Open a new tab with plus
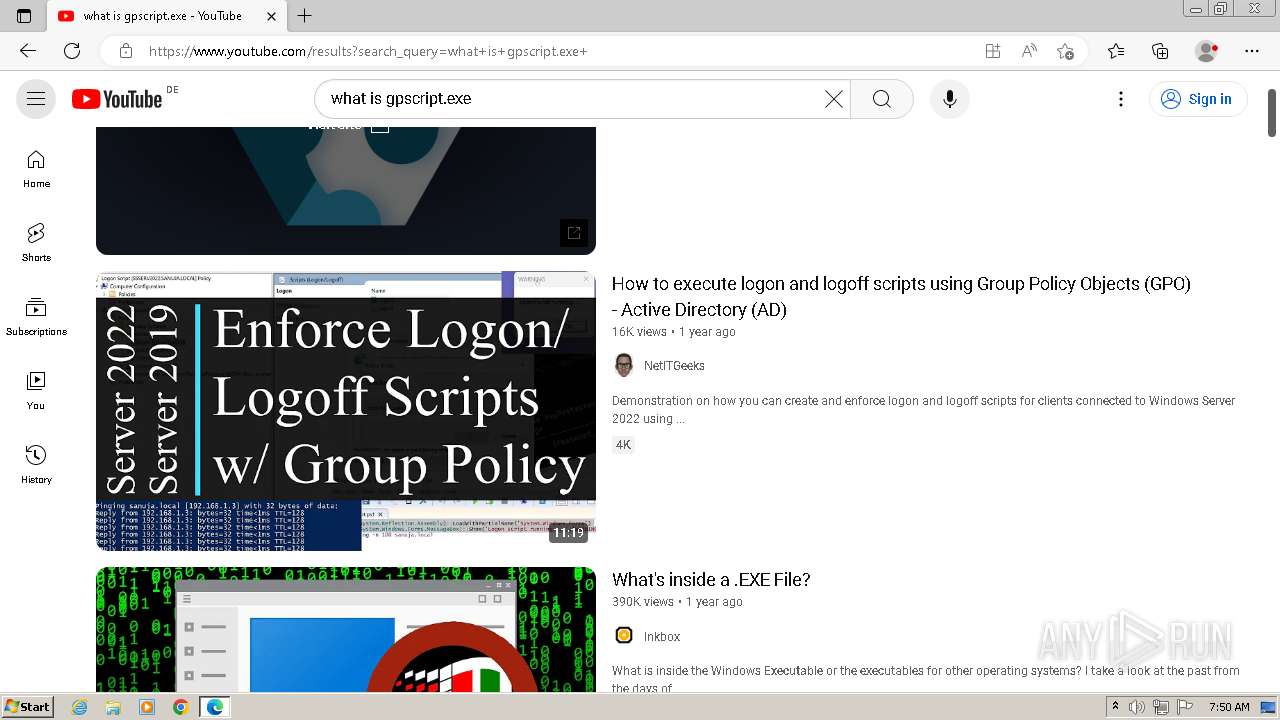This screenshot has width=1280, height=720. [x=305, y=16]
